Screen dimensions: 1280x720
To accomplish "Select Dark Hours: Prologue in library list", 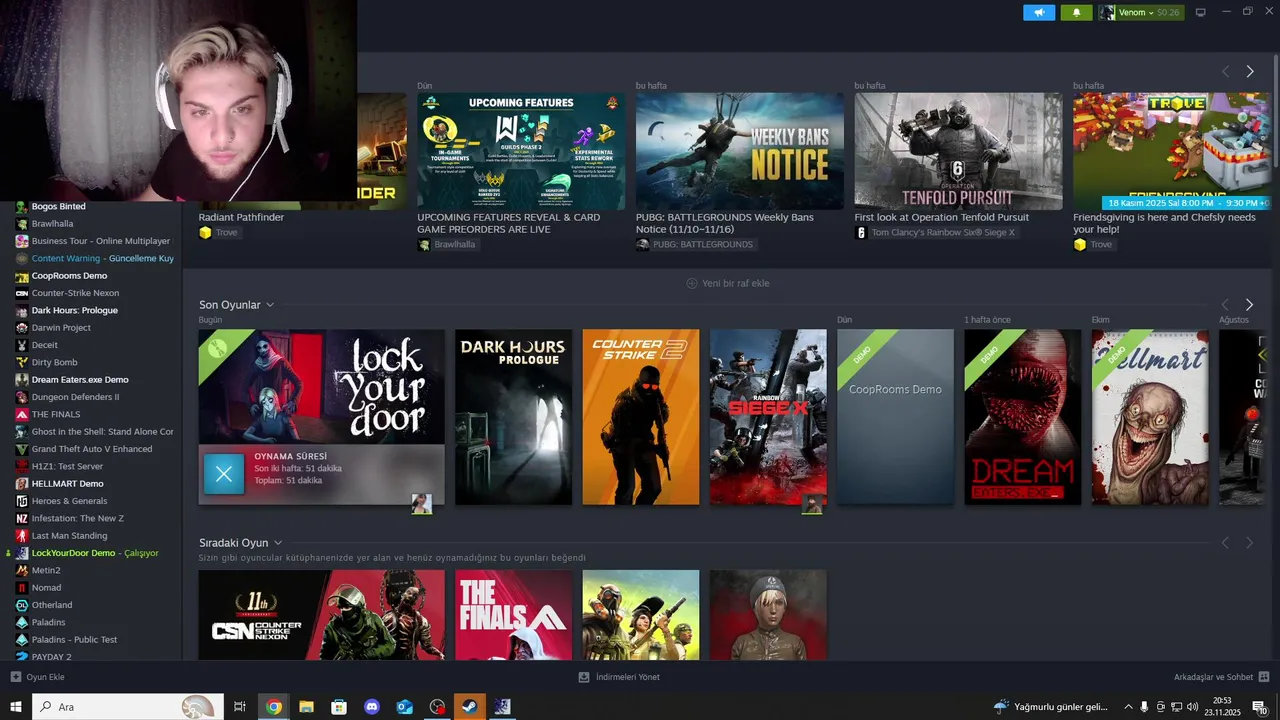I will (75, 310).
